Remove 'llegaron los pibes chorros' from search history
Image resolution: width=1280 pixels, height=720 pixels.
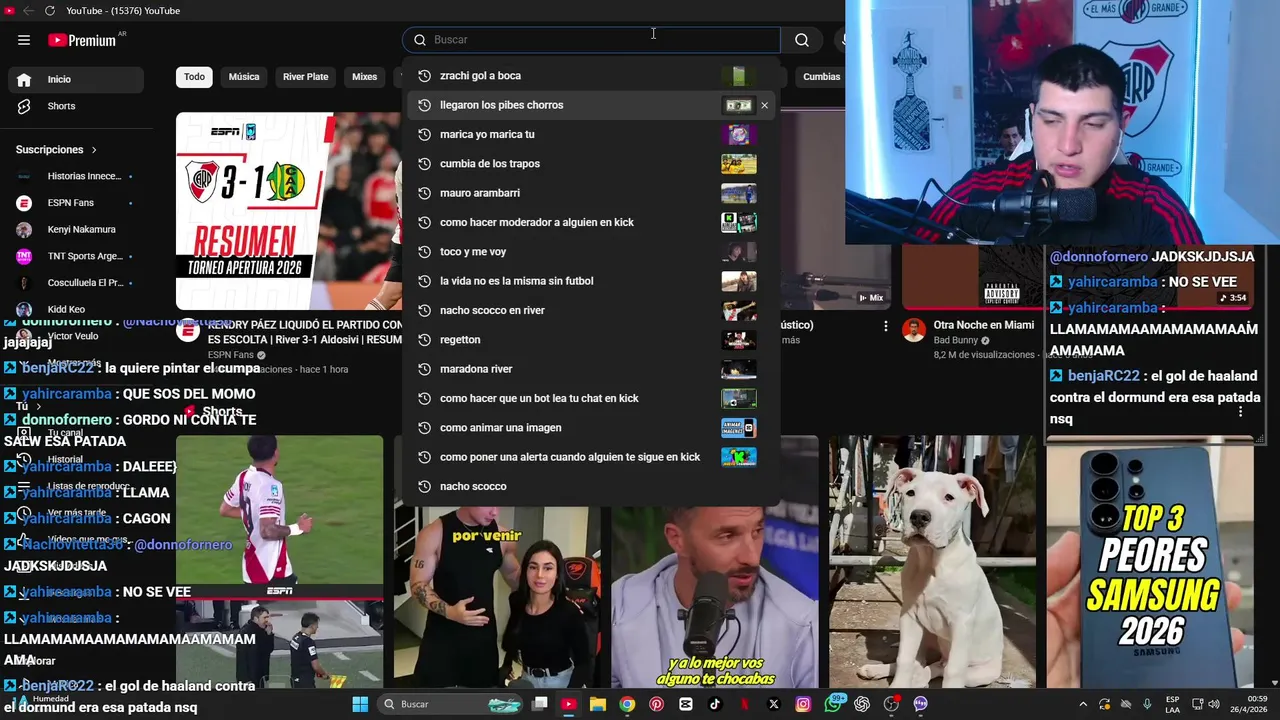(x=765, y=105)
